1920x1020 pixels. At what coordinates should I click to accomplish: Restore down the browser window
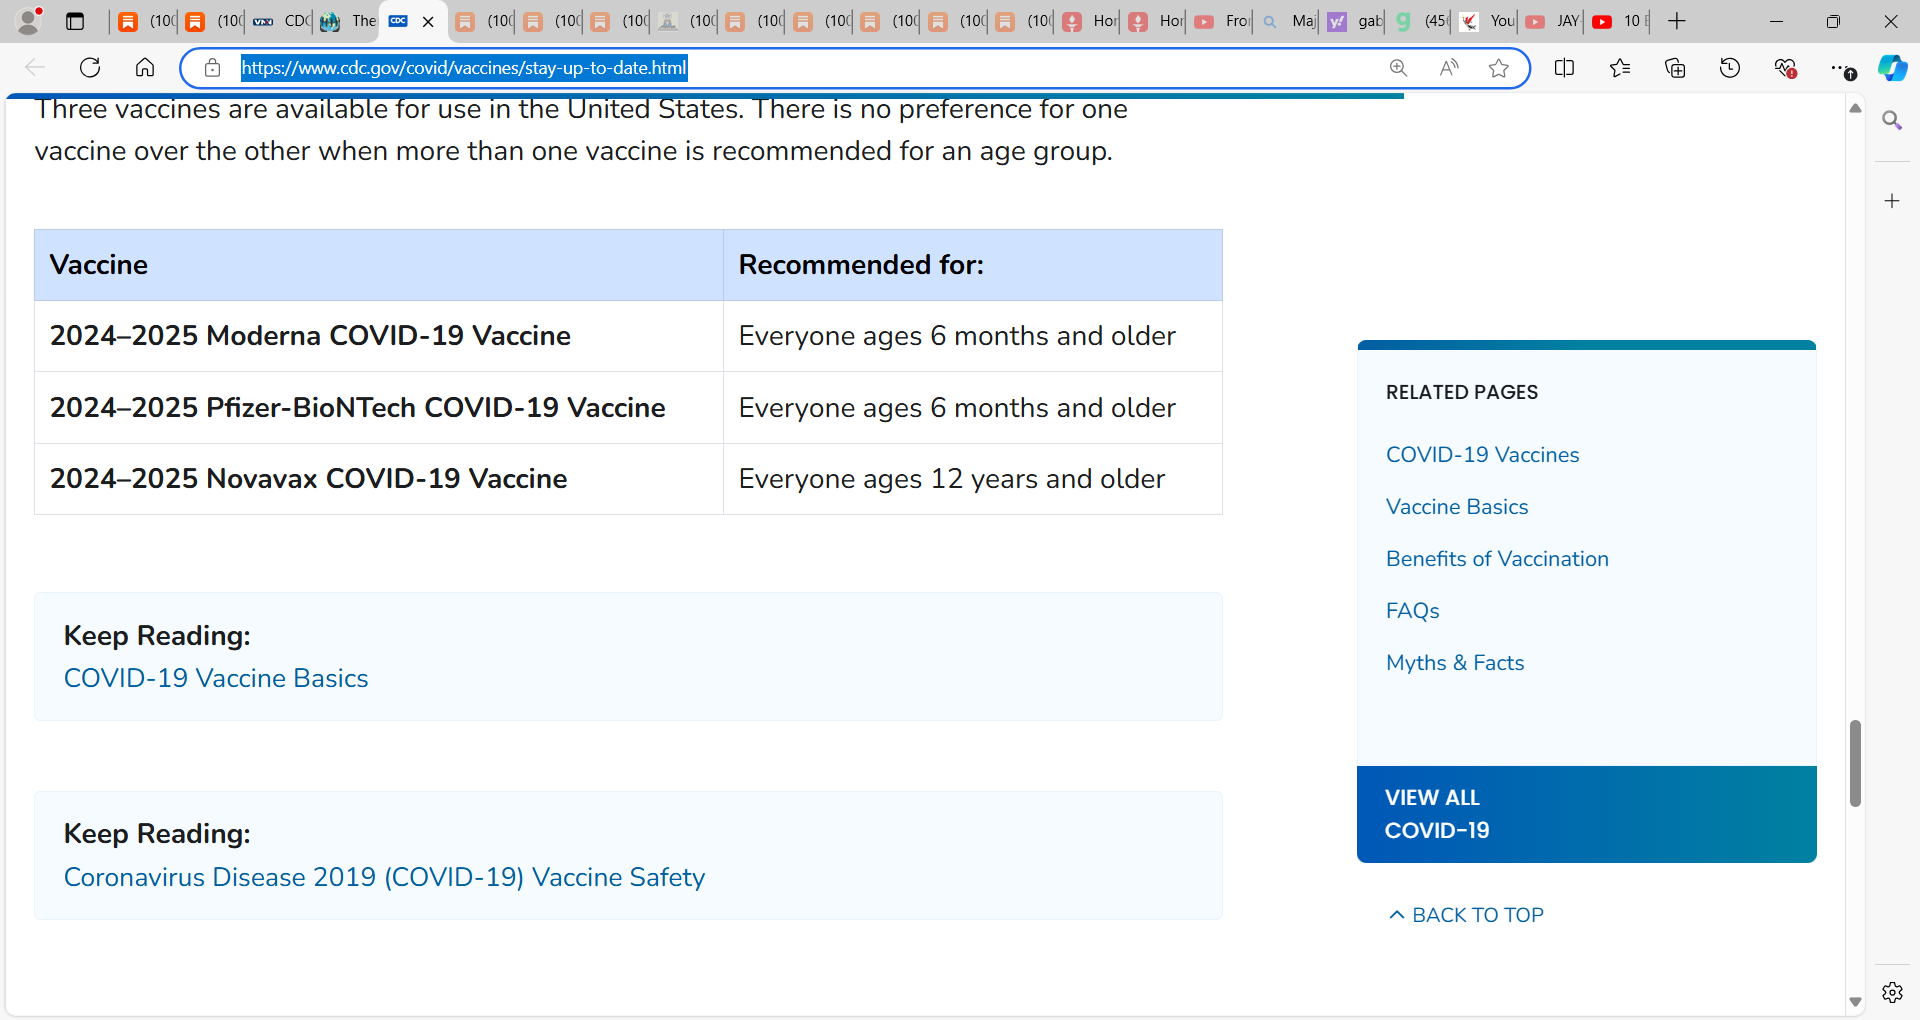pyautogui.click(x=1833, y=21)
